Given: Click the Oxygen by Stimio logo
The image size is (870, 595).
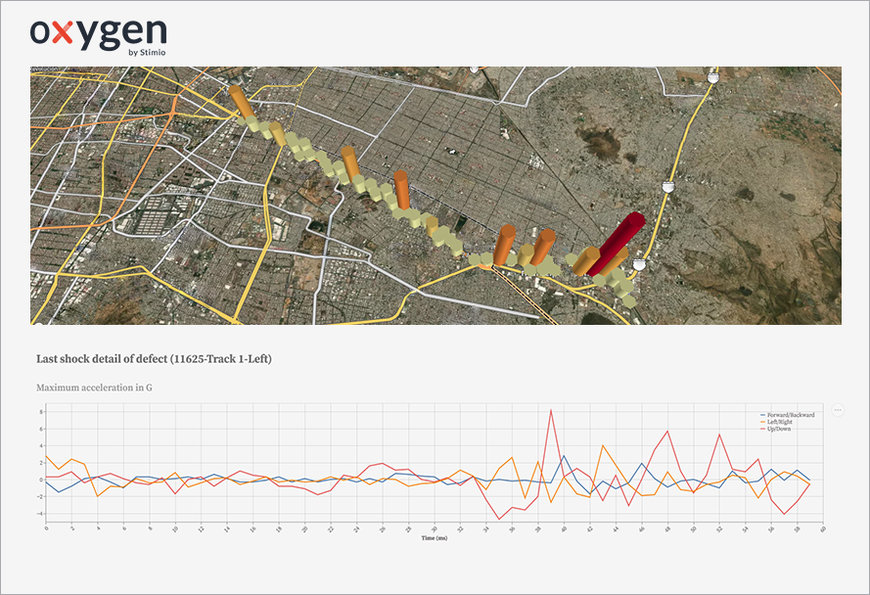Looking at the screenshot, I should click(x=98, y=37).
